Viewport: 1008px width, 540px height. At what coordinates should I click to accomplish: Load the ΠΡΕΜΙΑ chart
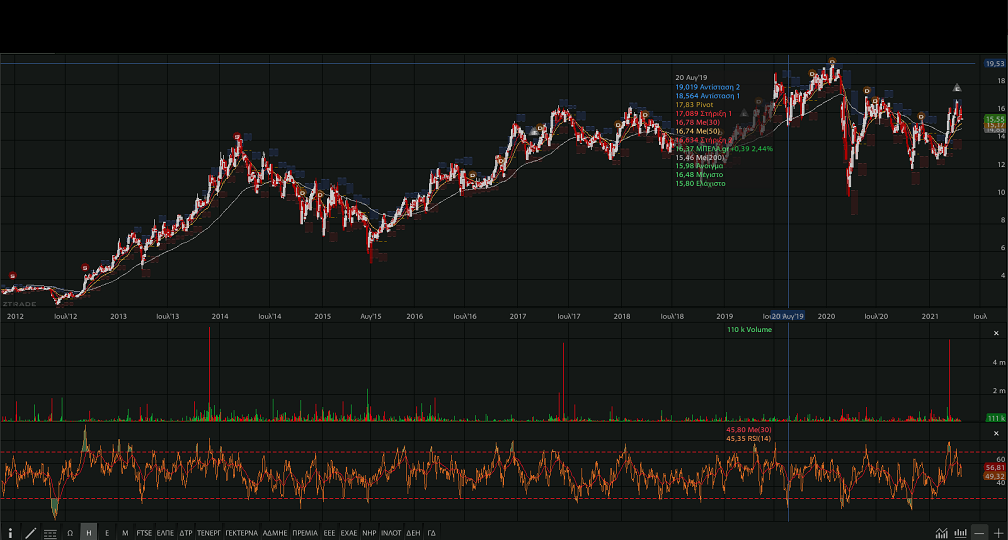click(305, 533)
